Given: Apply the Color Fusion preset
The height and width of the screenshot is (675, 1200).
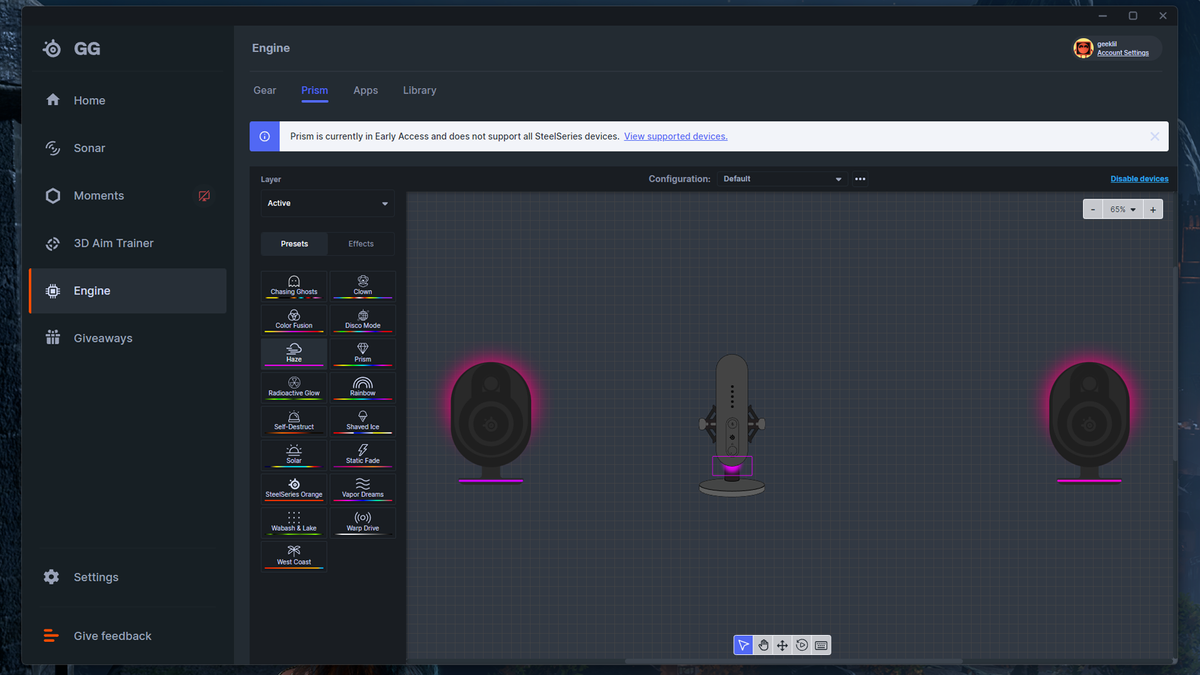Looking at the screenshot, I should point(294,320).
